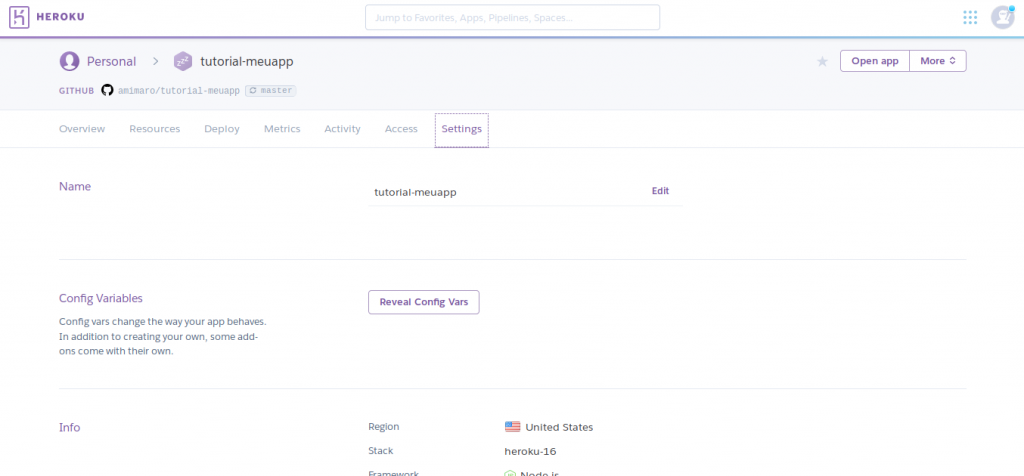
Task: Click Reveal Config Vars button
Action: tap(423, 302)
